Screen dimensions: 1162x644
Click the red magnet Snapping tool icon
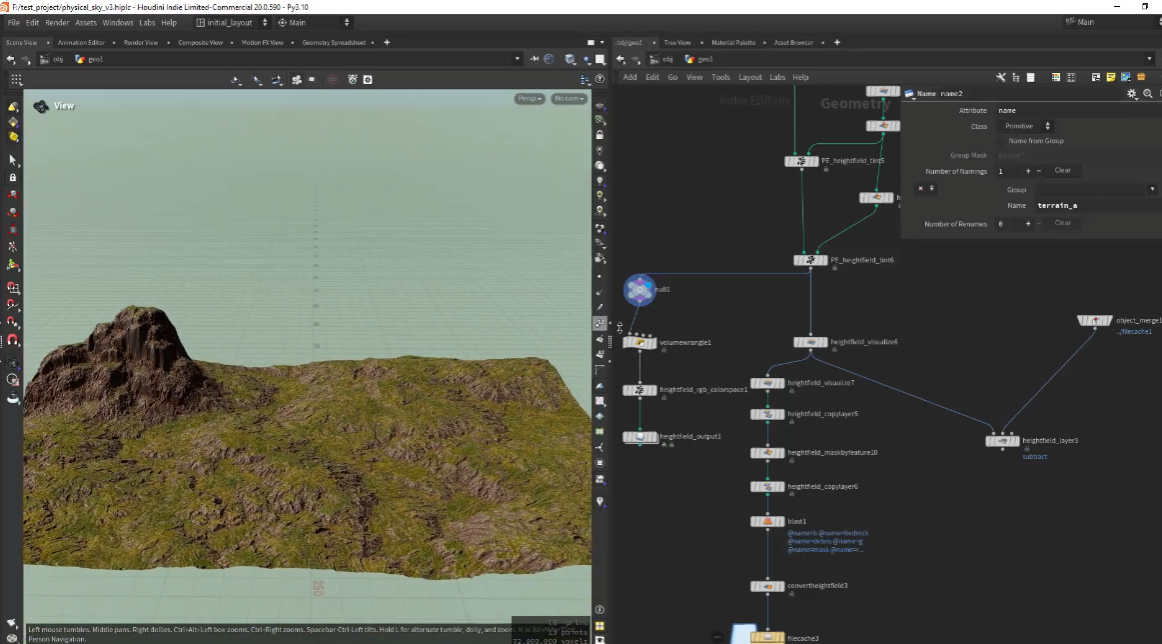coord(13,340)
